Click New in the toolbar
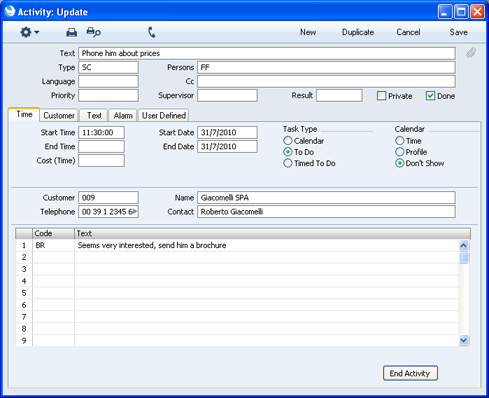This screenshot has height=398, width=489. tap(308, 32)
